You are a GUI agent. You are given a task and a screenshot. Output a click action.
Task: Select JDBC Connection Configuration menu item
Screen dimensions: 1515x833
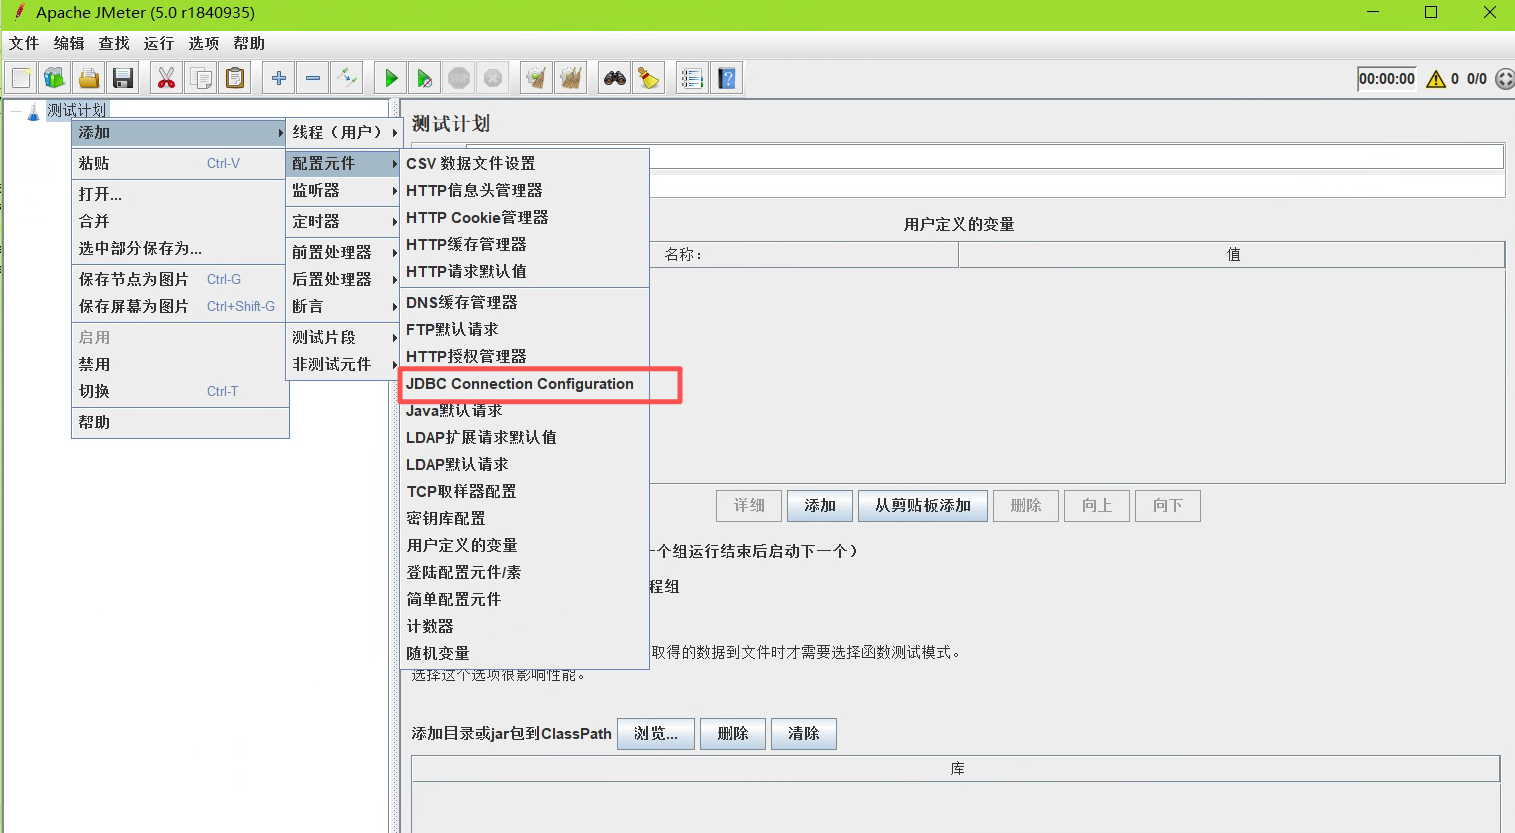click(x=520, y=384)
